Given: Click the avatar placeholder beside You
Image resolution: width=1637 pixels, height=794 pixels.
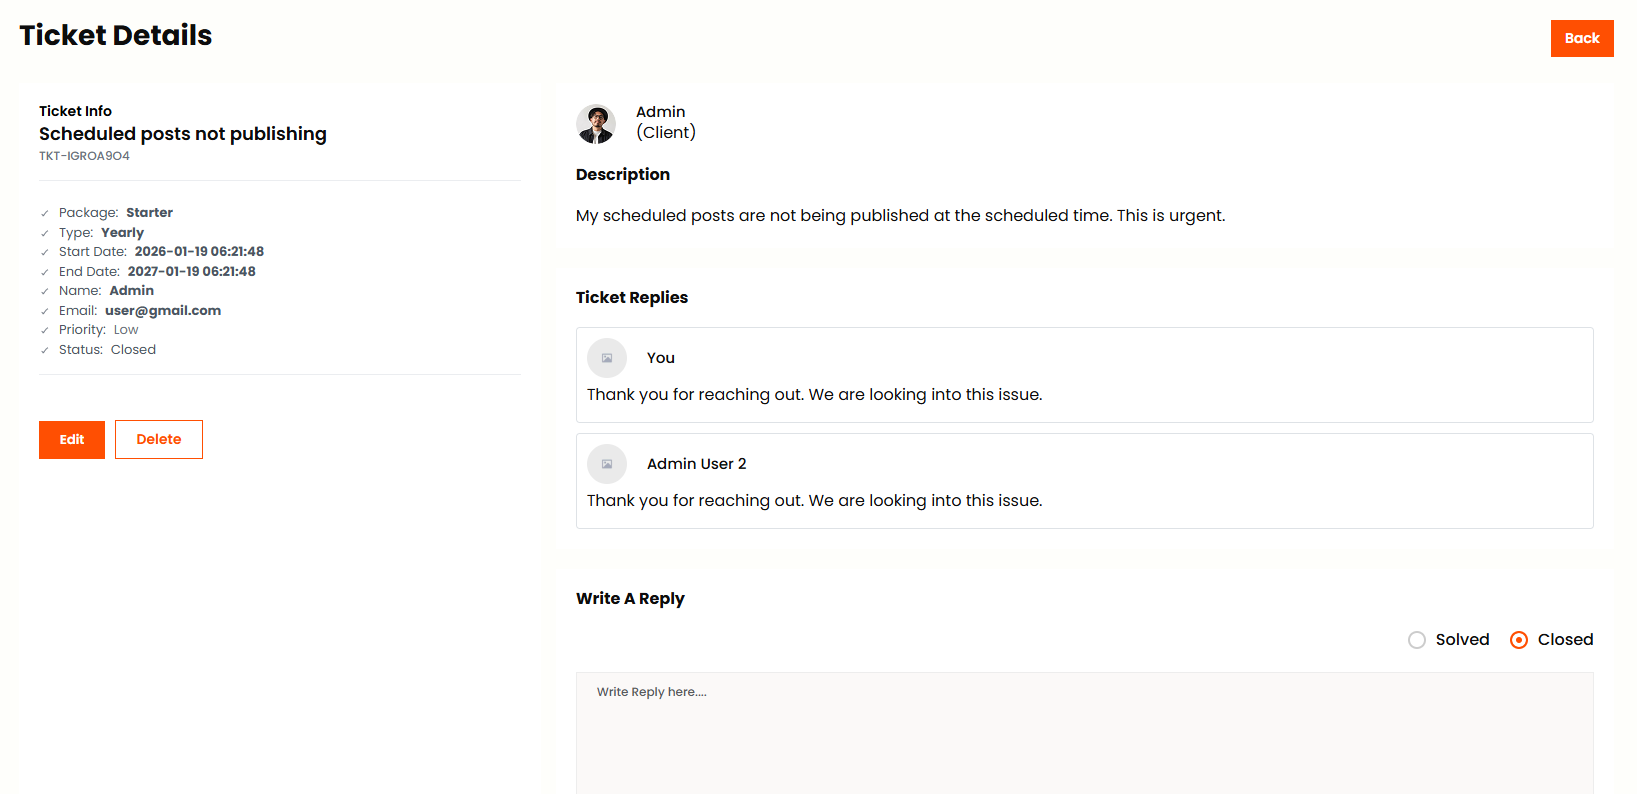Looking at the screenshot, I should (607, 358).
